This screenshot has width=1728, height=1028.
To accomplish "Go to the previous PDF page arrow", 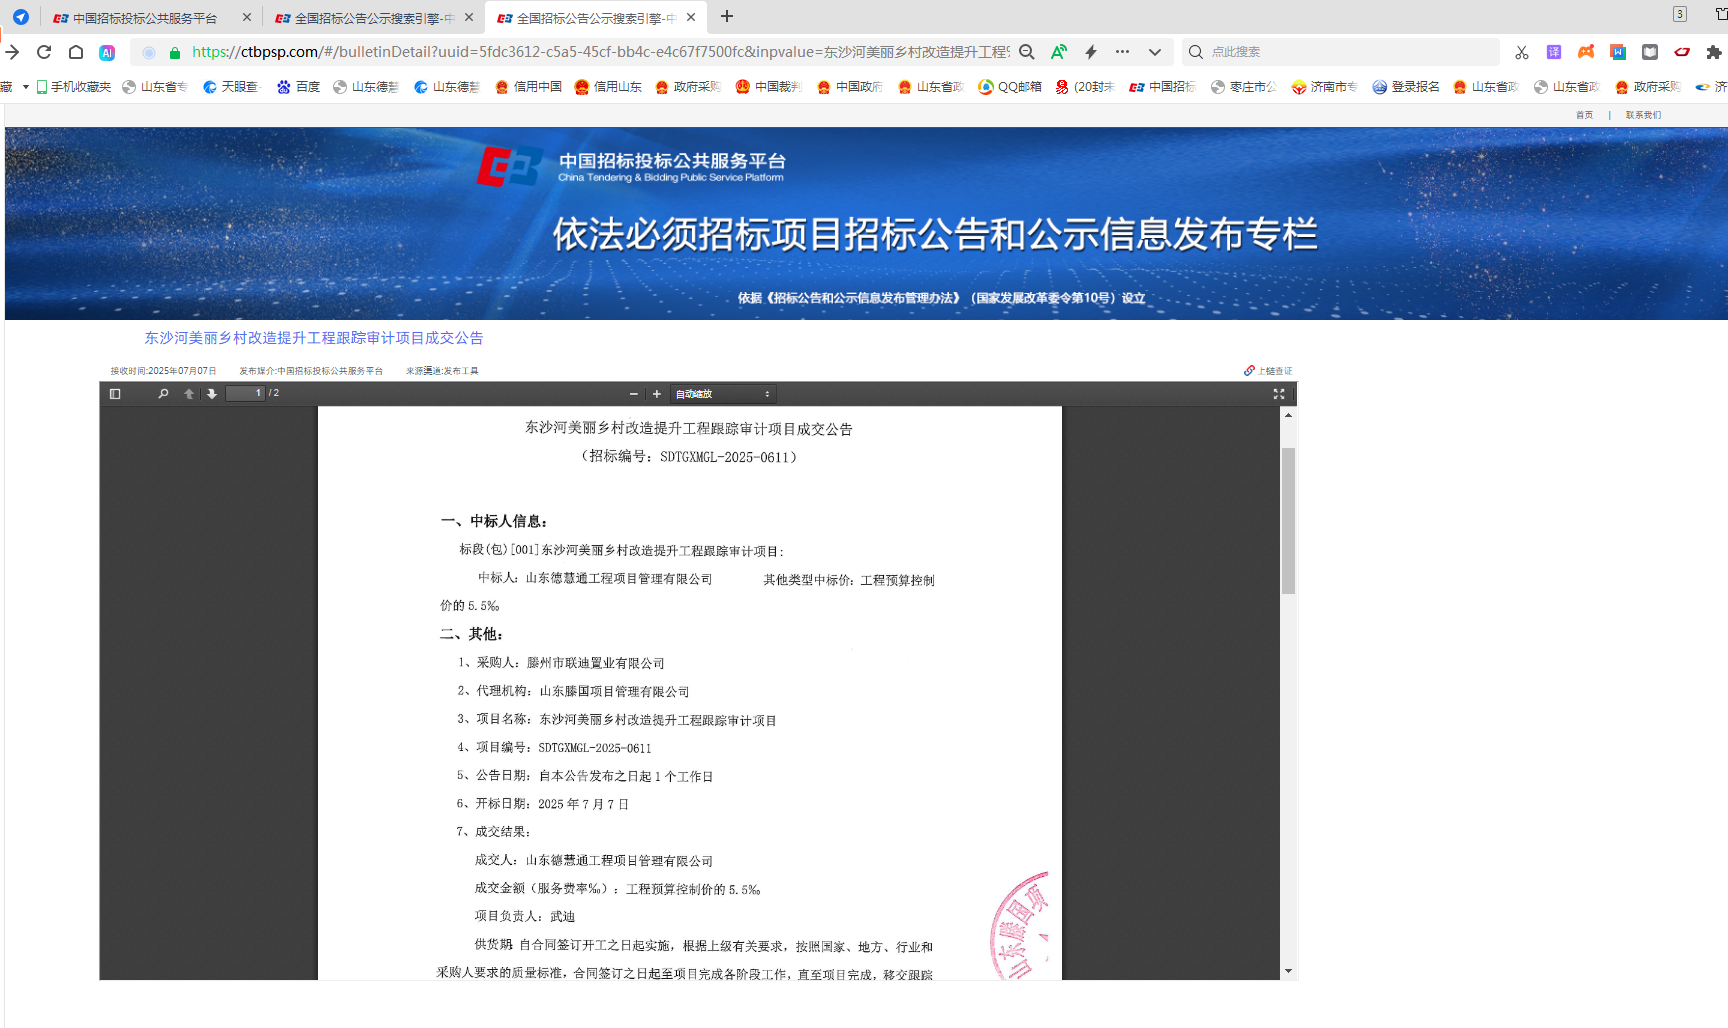I will tap(188, 393).
